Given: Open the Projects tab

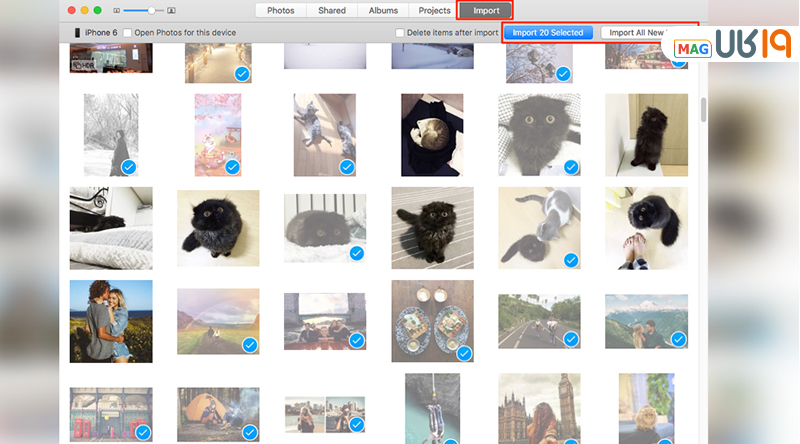Looking at the screenshot, I should [x=434, y=11].
